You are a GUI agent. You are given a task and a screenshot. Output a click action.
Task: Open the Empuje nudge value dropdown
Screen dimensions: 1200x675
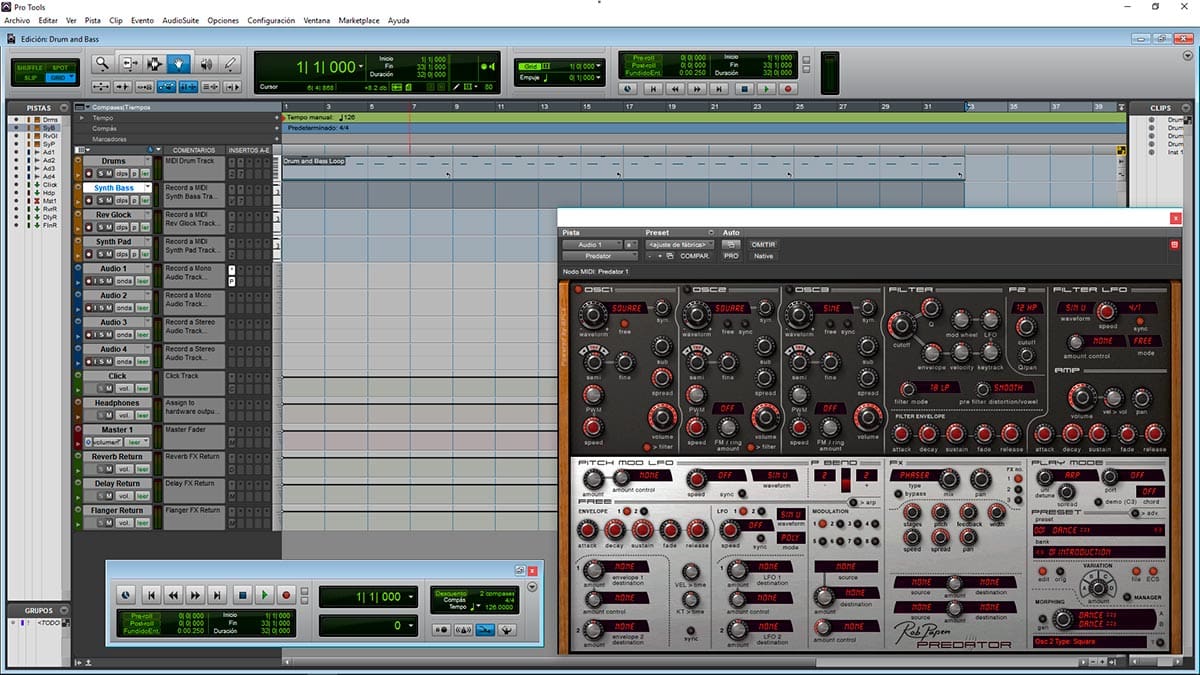(x=598, y=77)
